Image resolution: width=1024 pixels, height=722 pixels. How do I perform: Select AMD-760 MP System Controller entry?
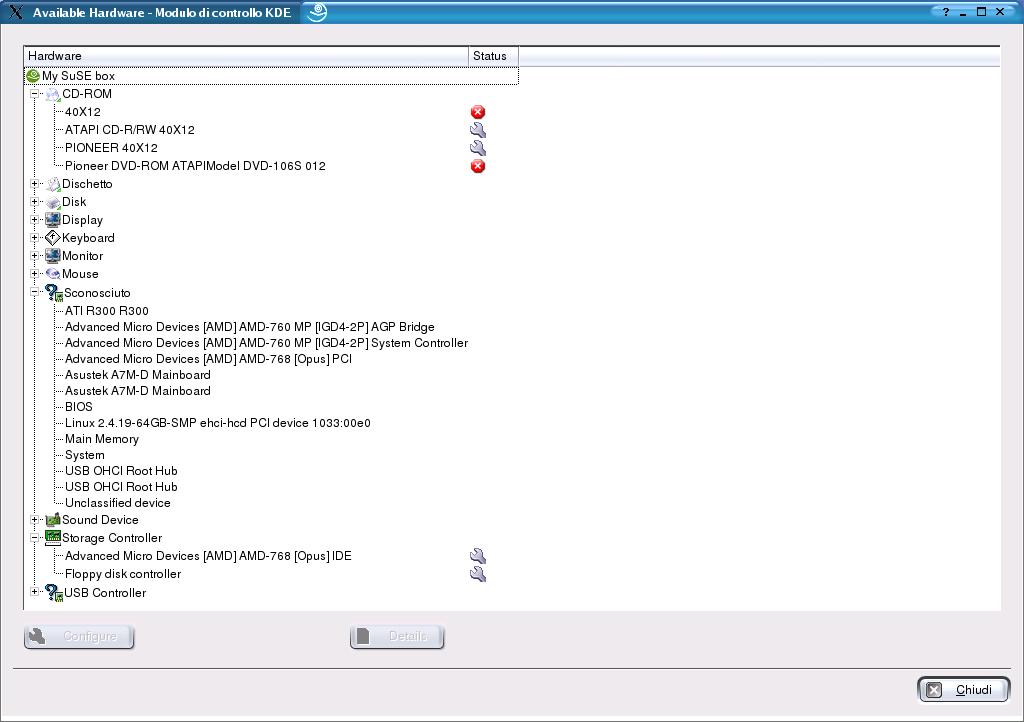[266, 343]
